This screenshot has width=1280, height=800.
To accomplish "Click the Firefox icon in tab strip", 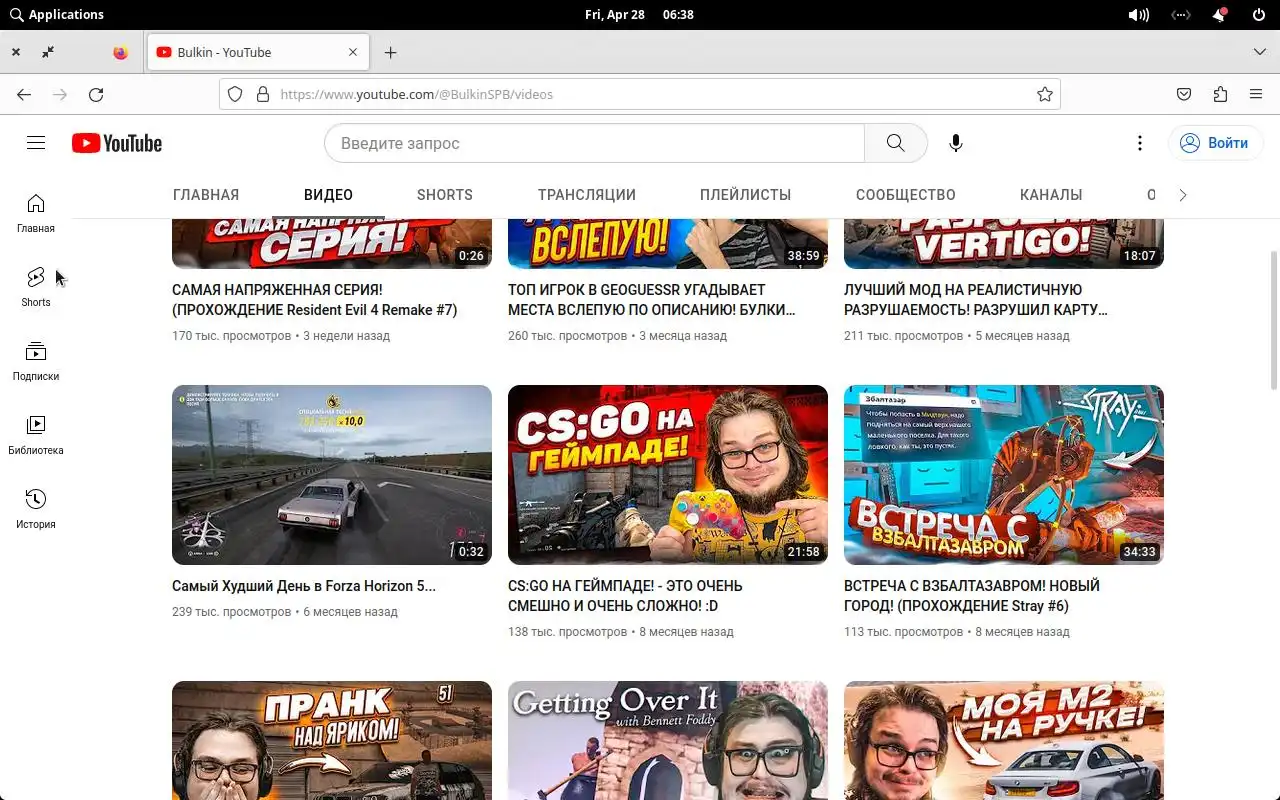I will 121,52.
